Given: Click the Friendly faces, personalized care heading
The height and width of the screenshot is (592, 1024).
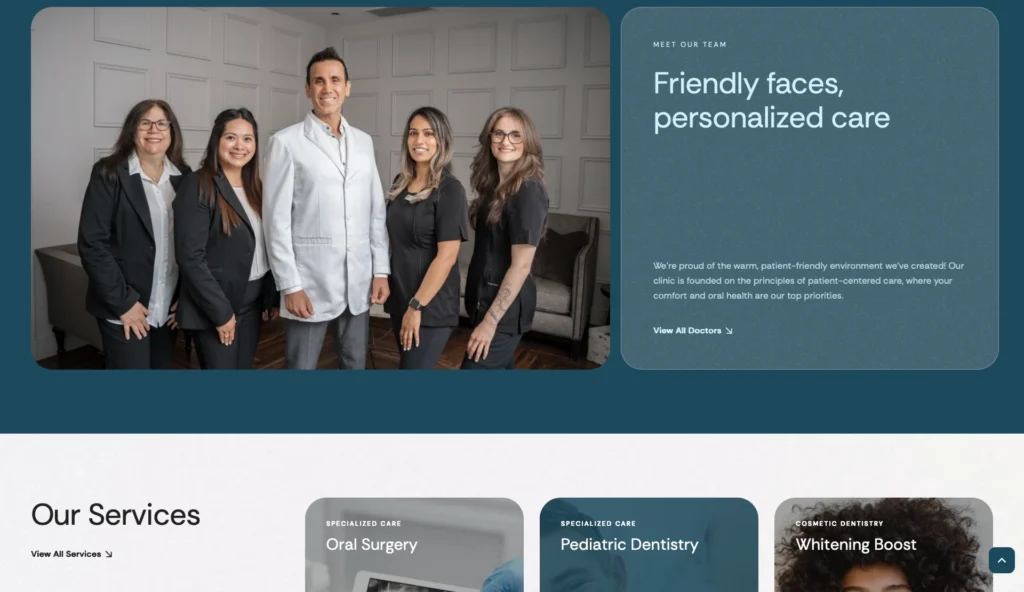Looking at the screenshot, I should coord(771,101).
